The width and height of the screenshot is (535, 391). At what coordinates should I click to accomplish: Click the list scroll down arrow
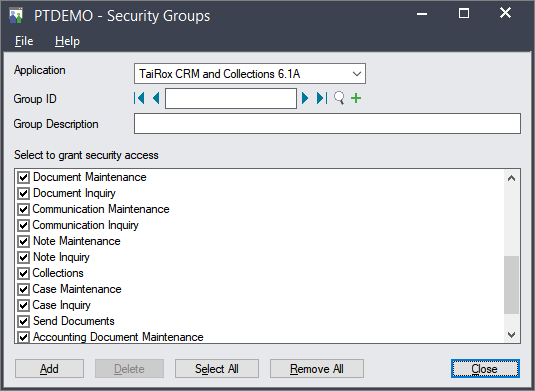coord(511,335)
